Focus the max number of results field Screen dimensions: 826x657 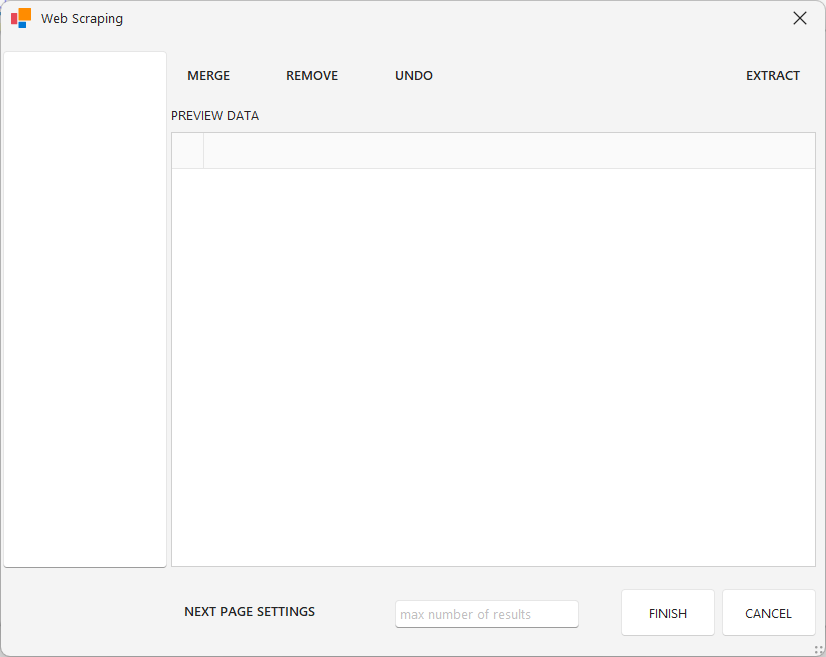486,614
